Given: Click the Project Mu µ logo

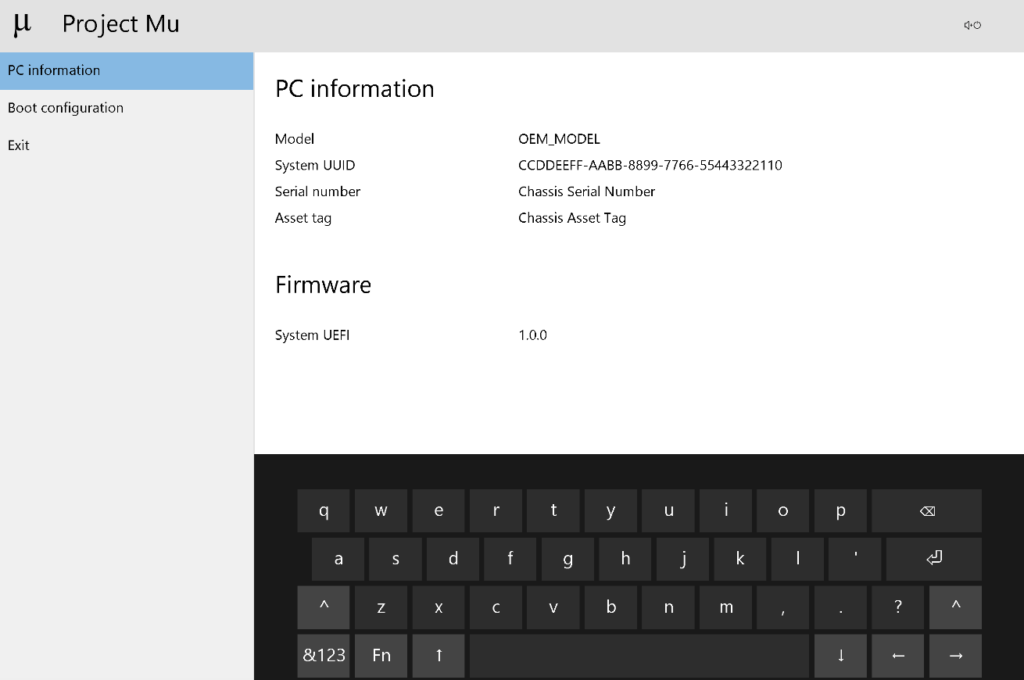Looking at the screenshot, I should point(22,24).
